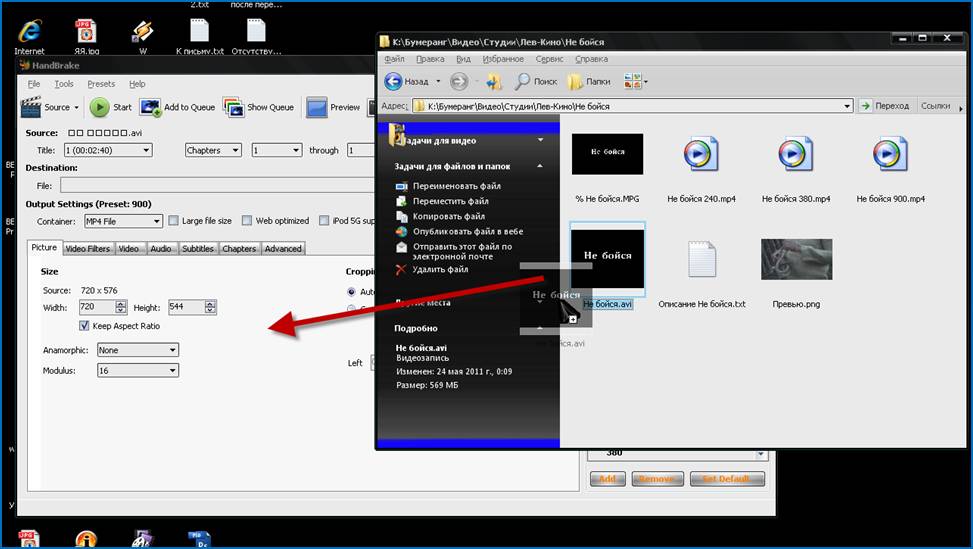This screenshot has width=973, height=549.
Task: Click the red Удалить файл icon
Action: (401, 269)
